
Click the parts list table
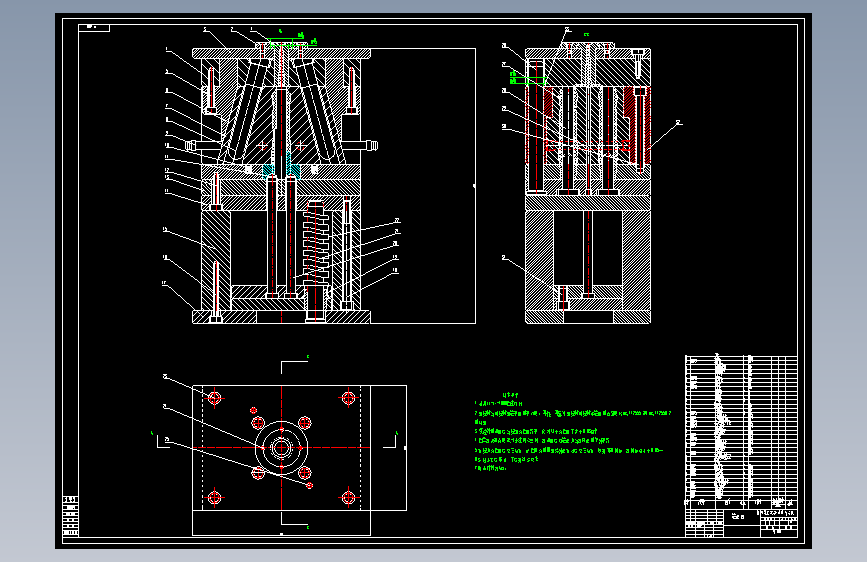point(741,431)
